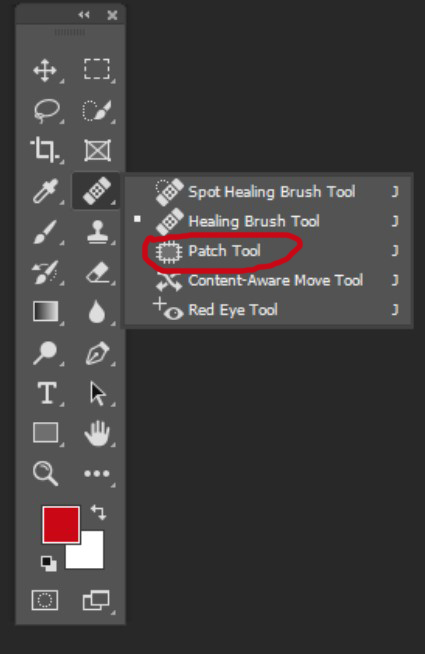Collapse the toolbar with double-arrow
The image size is (425, 654).
coord(83,15)
